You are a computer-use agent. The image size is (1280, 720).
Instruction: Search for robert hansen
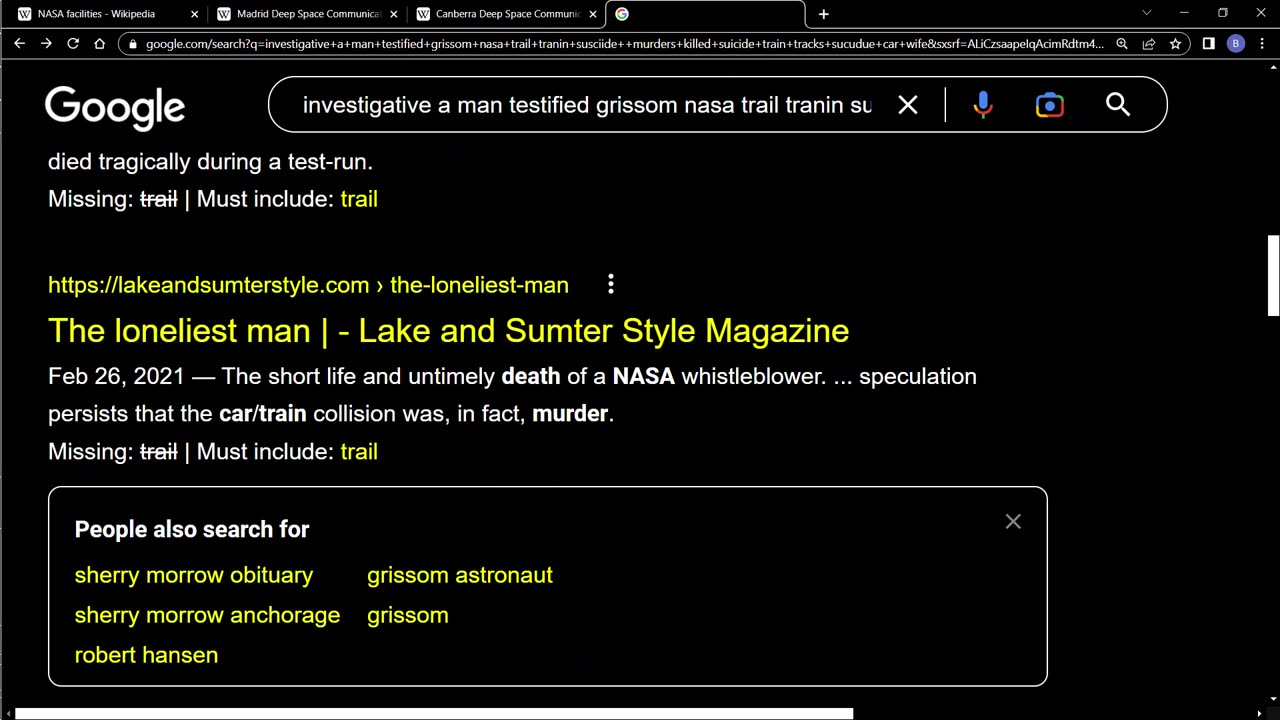(x=146, y=655)
